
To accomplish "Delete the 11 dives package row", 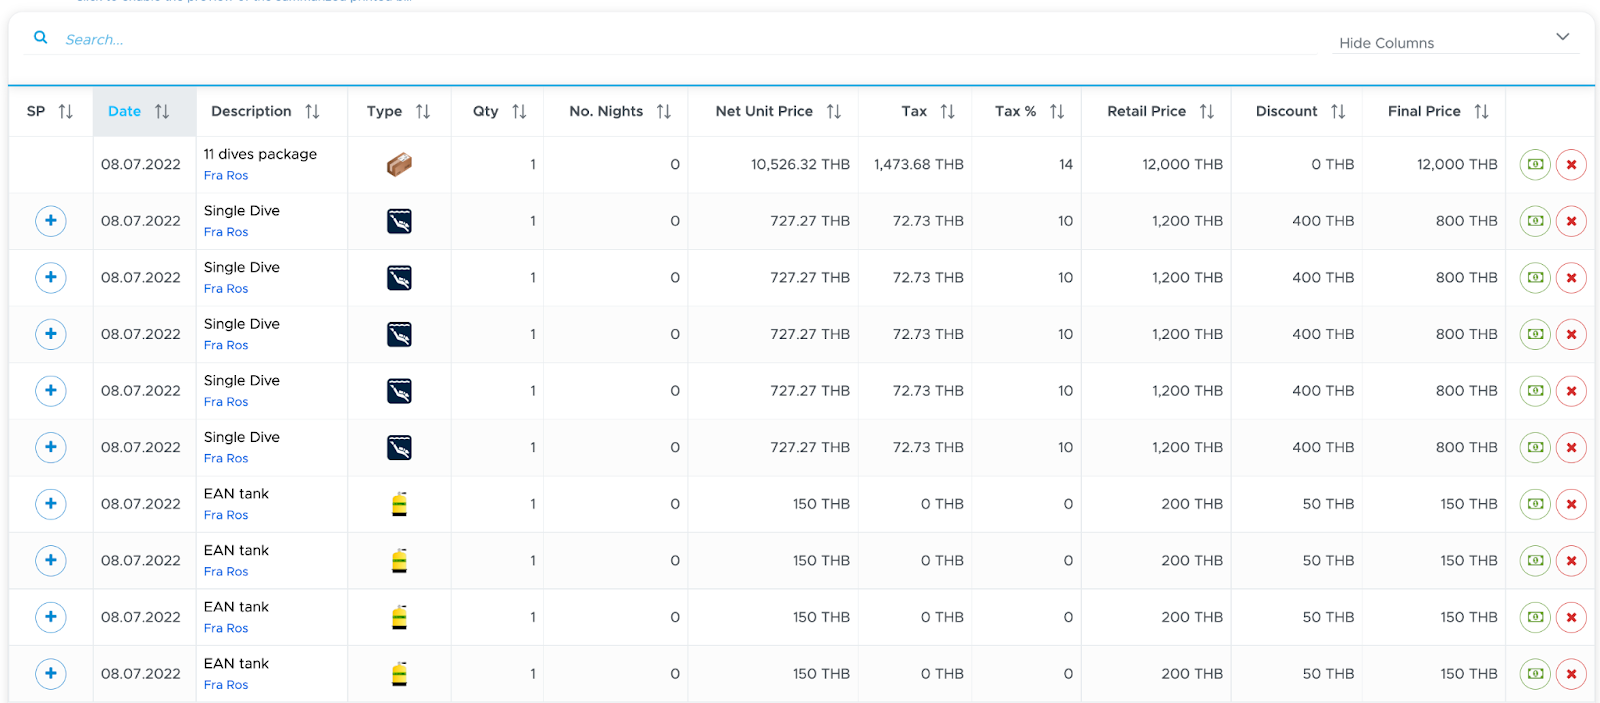I will click(x=1571, y=164).
